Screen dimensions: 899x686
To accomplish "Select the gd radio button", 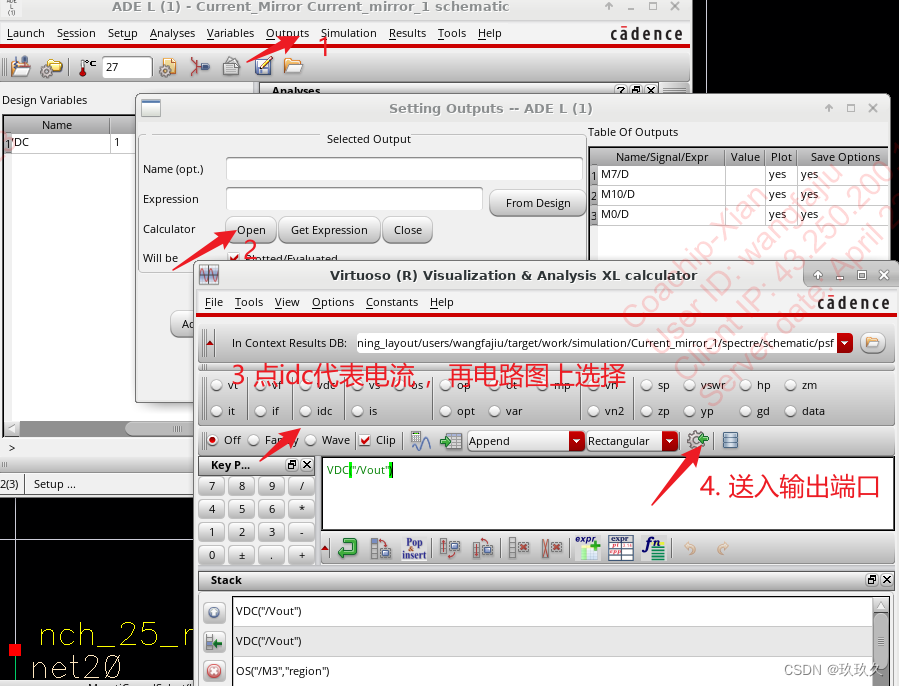I will pos(745,411).
